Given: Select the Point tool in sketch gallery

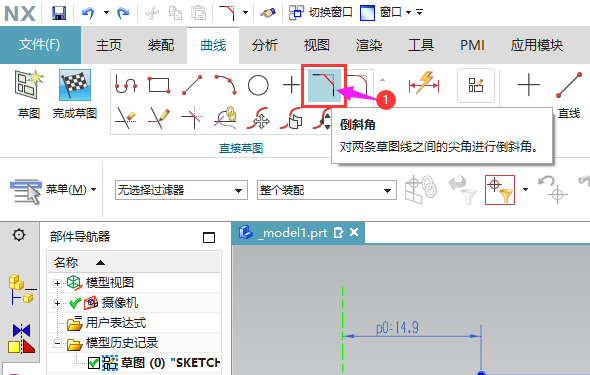Looking at the screenshot, I should point(291,85).
